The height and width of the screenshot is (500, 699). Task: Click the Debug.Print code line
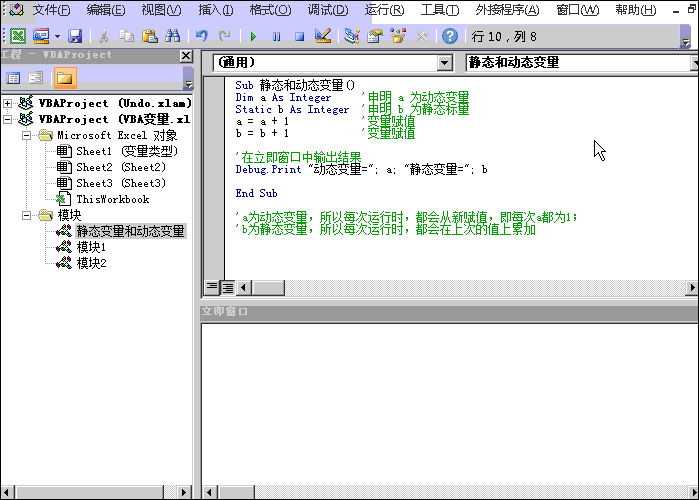pyautogui.click(x=362, y=169)
